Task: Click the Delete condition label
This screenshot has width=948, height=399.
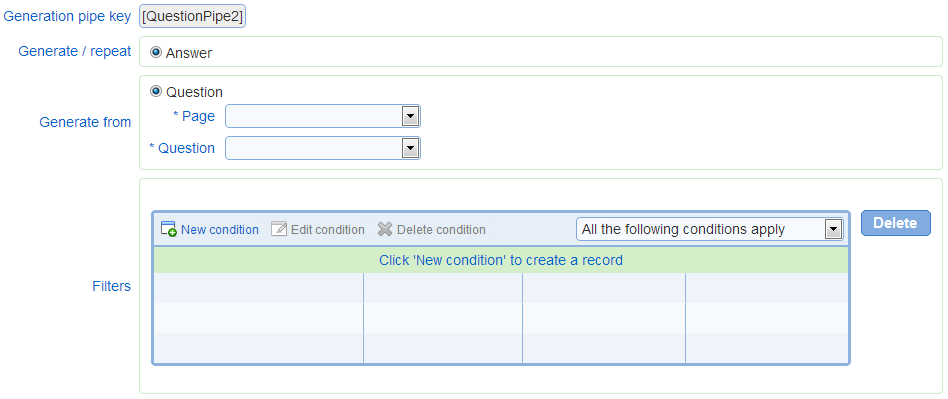Action: coord(441,230)
